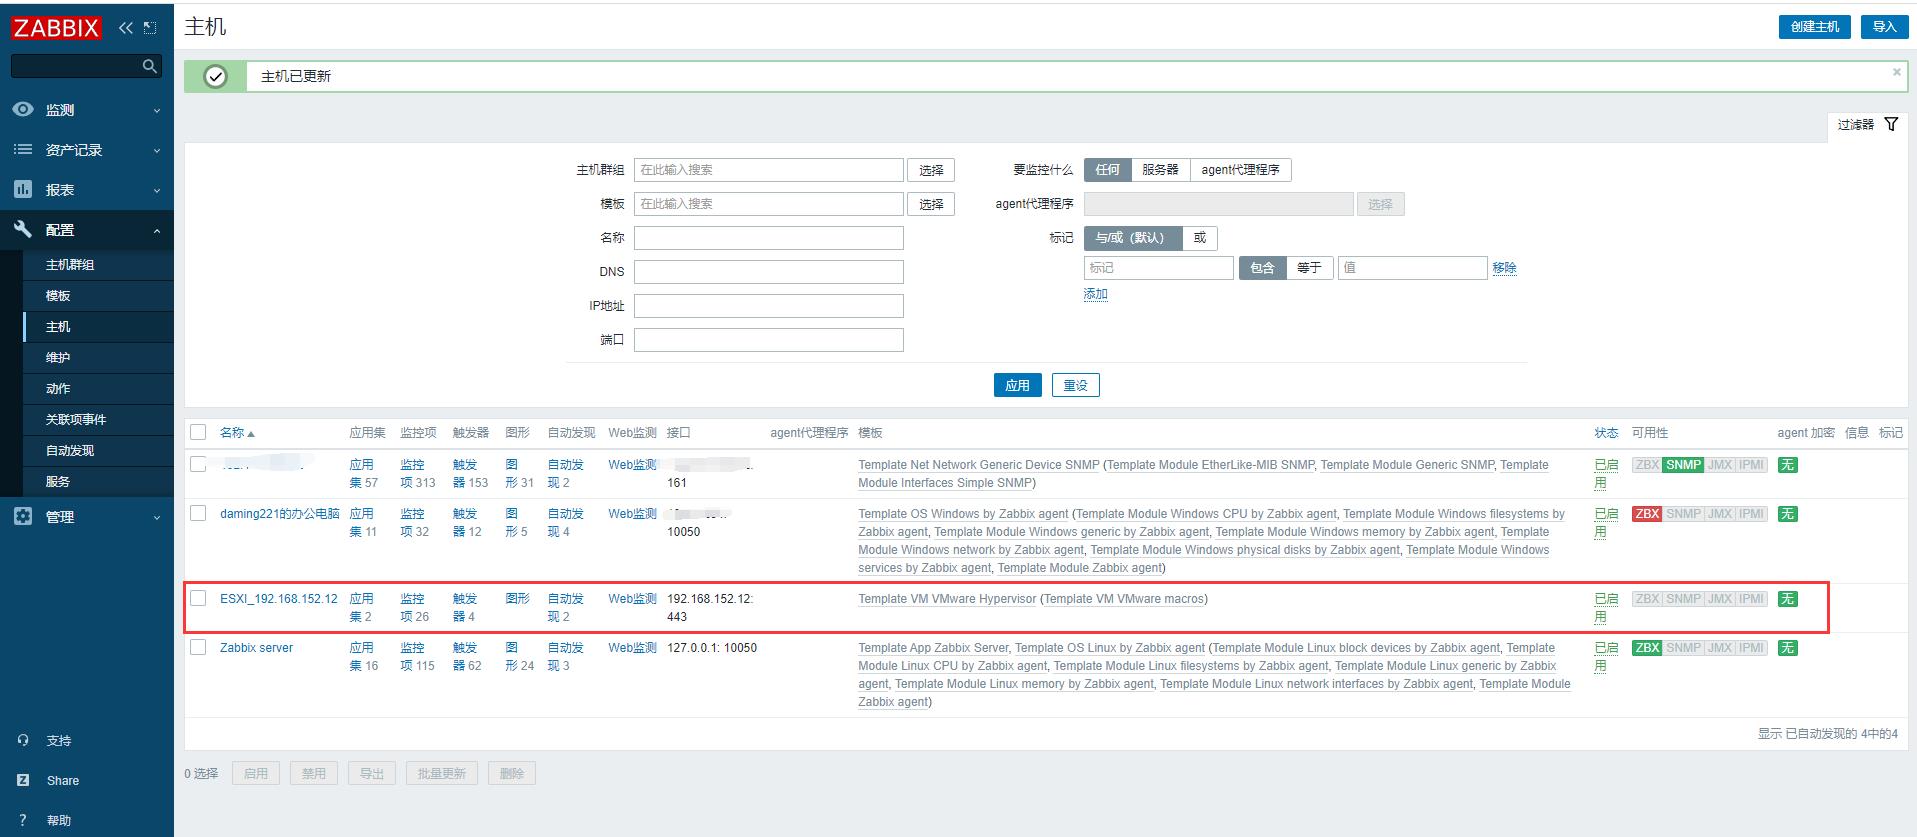Open Template VM VMware Hypervisor link

pos(947,599)
